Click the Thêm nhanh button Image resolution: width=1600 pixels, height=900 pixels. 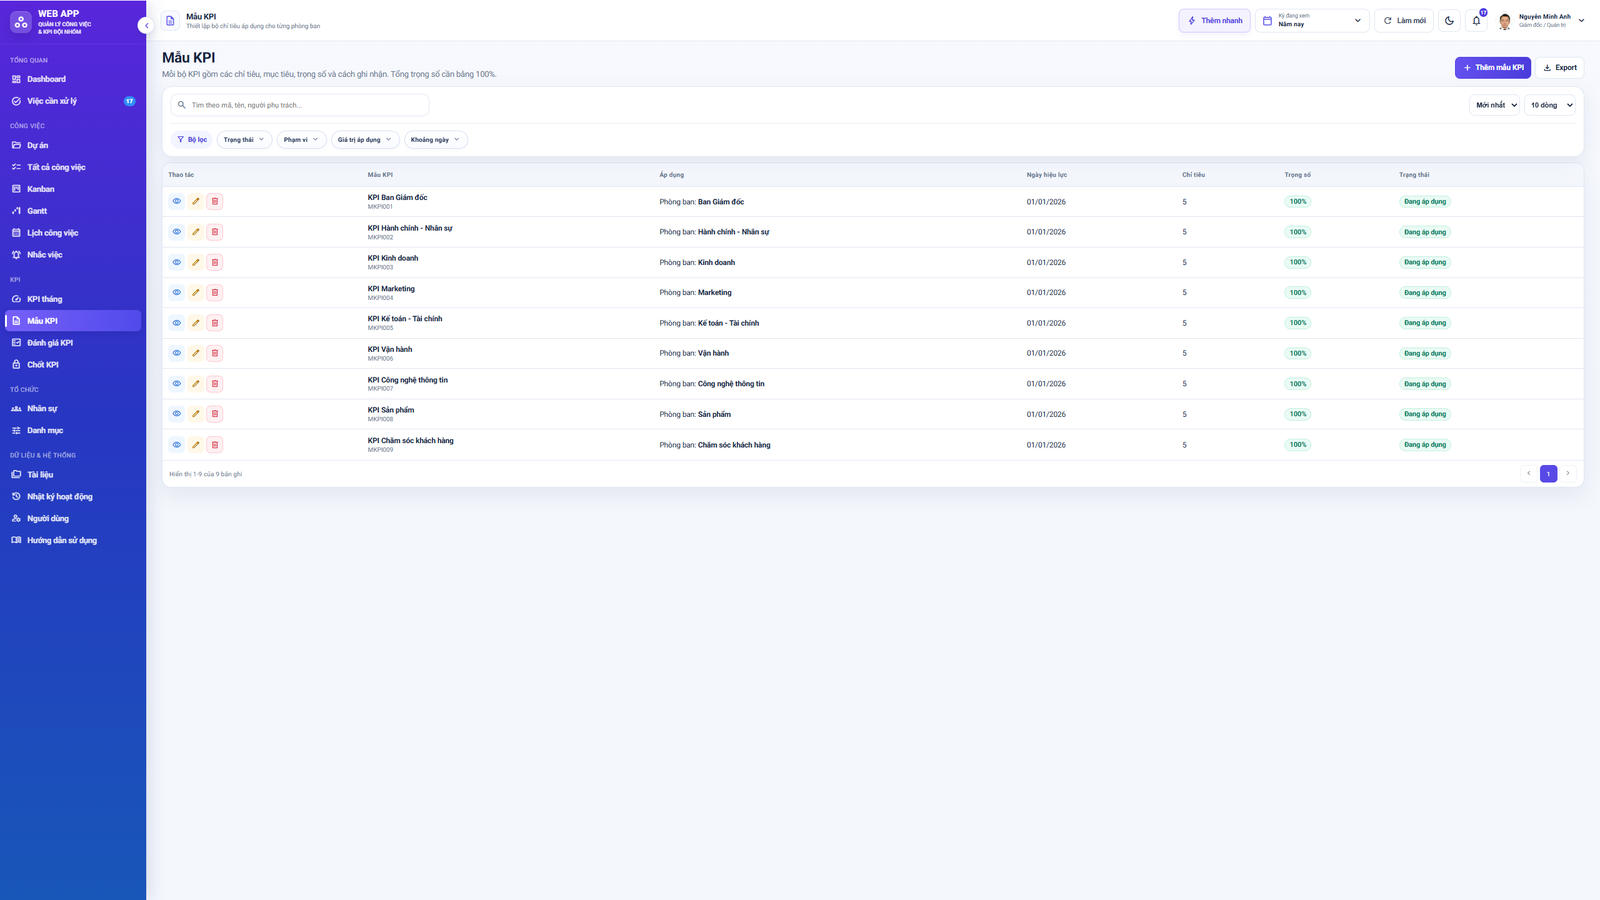[1215, 20]
